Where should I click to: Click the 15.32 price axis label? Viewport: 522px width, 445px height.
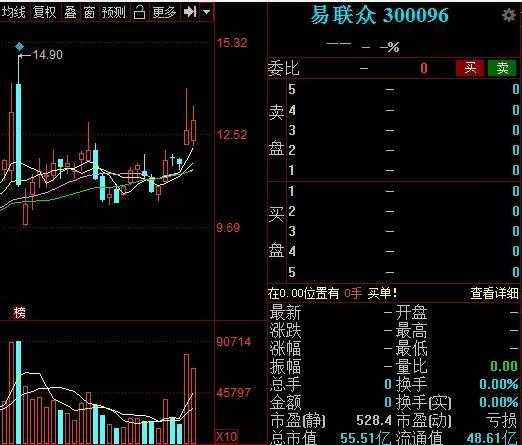pos(232,43)
